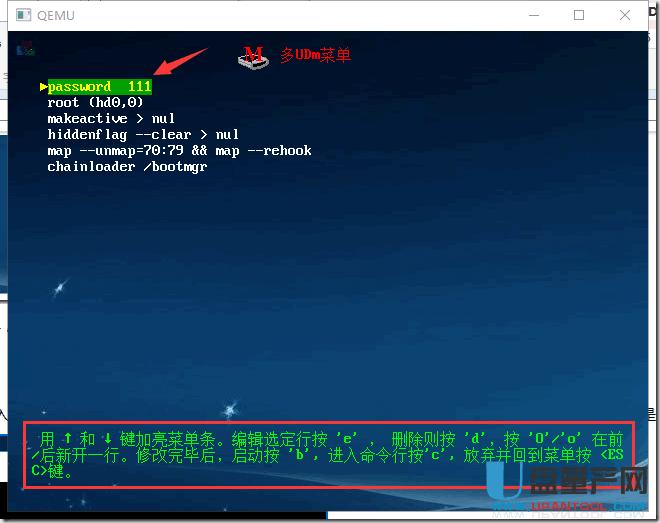Click the empty blue background area below menu
The width and height of the screenshot is (660, 523).
pos(330,300)
